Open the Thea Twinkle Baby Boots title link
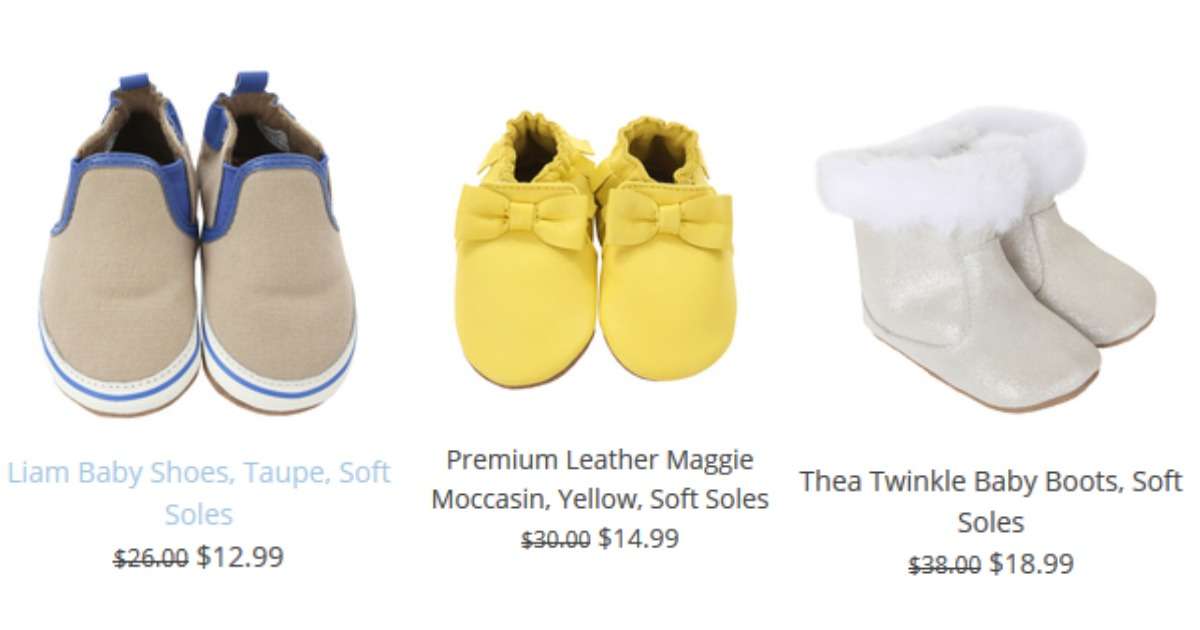This screenshot has width=1200, height=630. (x=991, y=501)
